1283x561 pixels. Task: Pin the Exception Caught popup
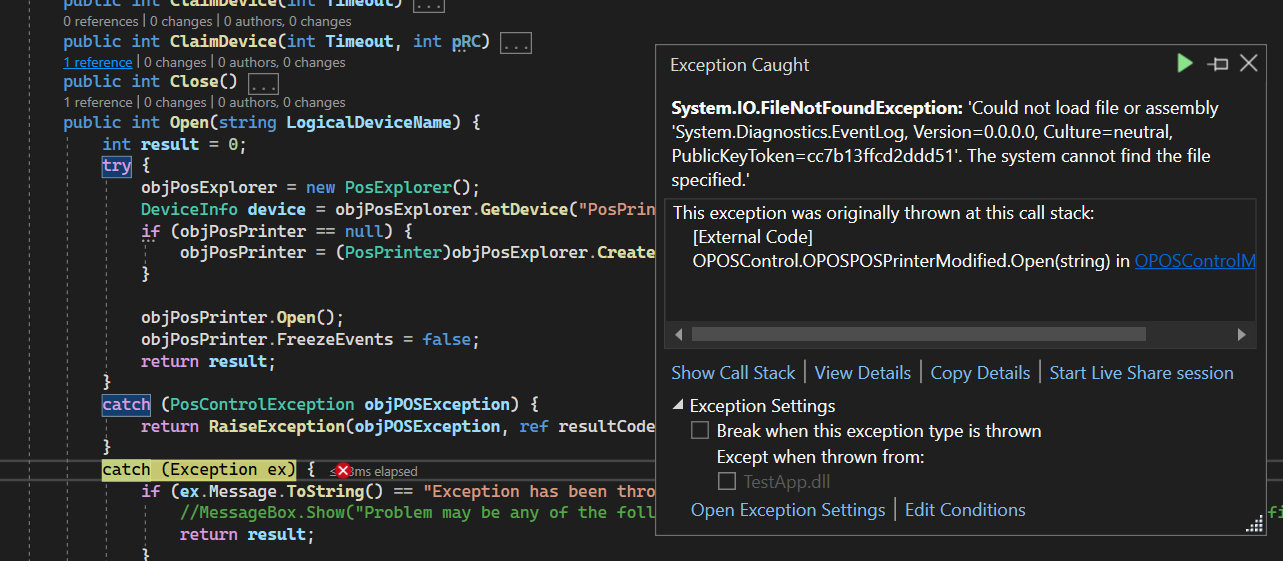point(1217,64)
